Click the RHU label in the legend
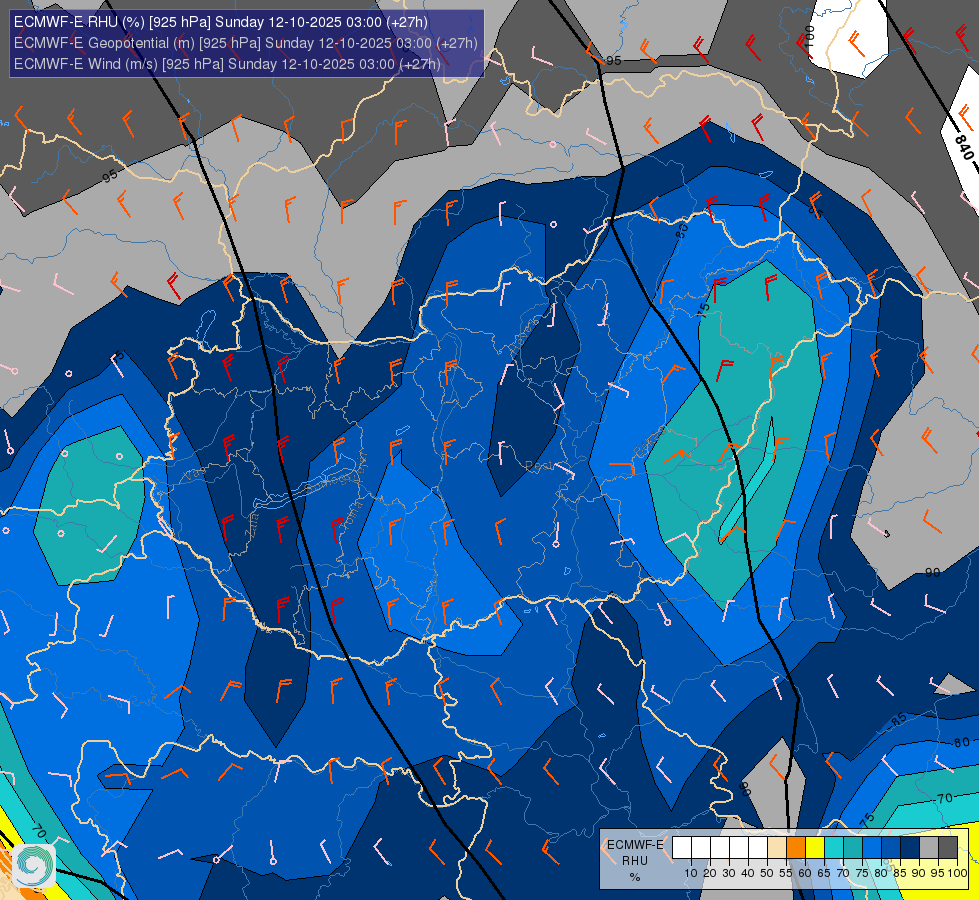Screen dimensions: 979x900 [635, 861]
